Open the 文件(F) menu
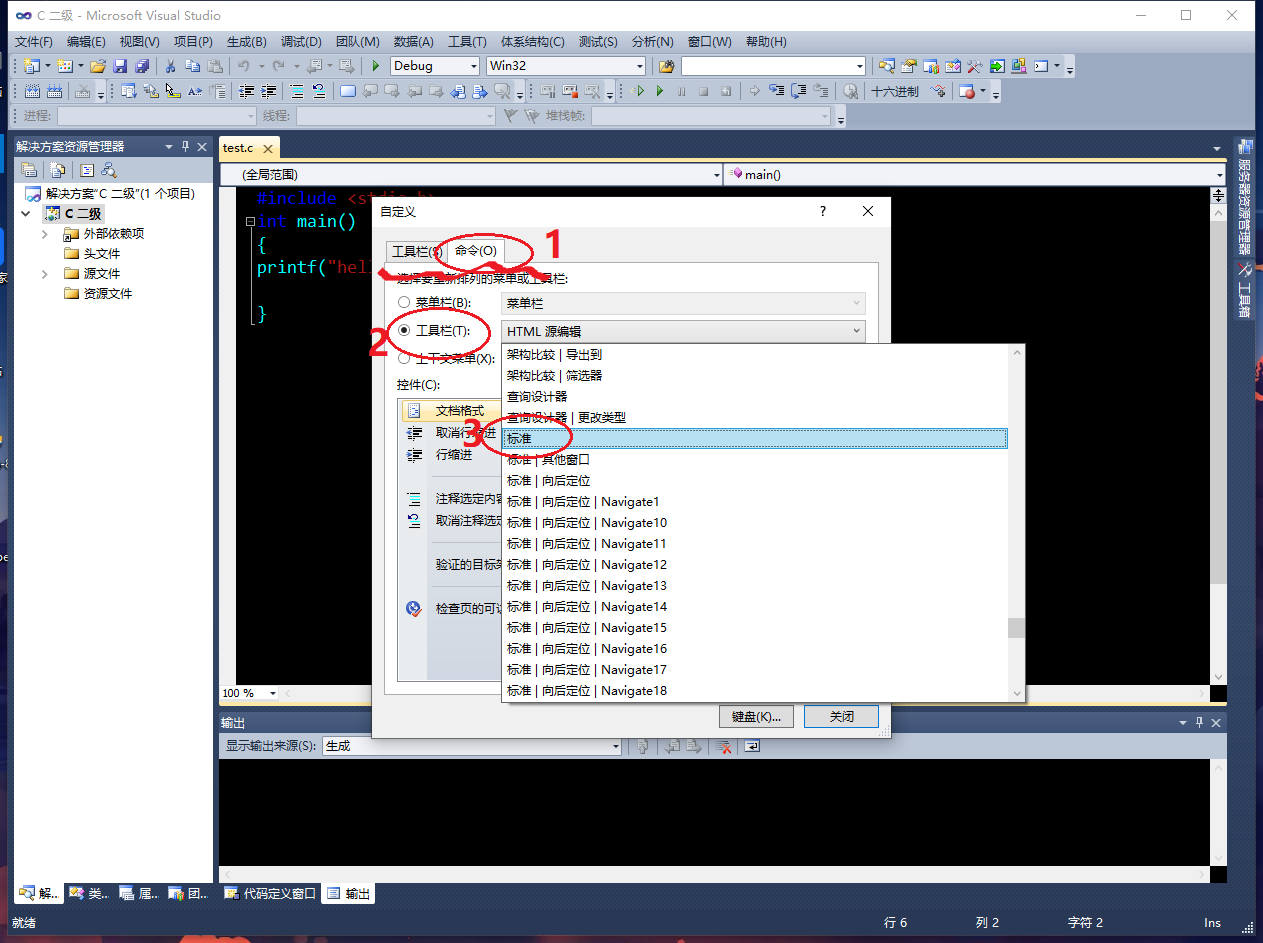Viewport: 1263px width, 943px height. 34,41
